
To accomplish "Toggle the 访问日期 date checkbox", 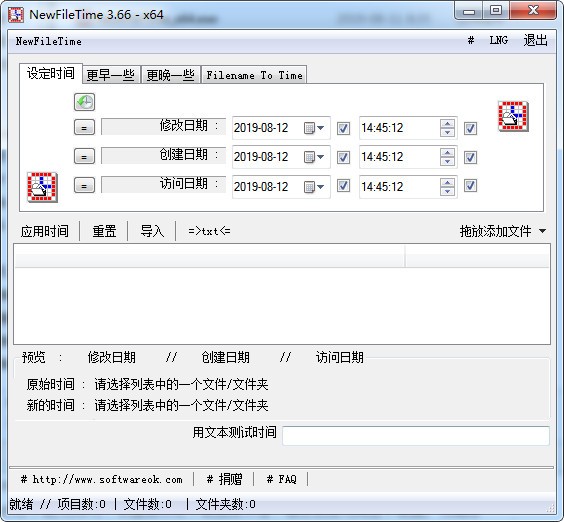I will pos(343,186).
